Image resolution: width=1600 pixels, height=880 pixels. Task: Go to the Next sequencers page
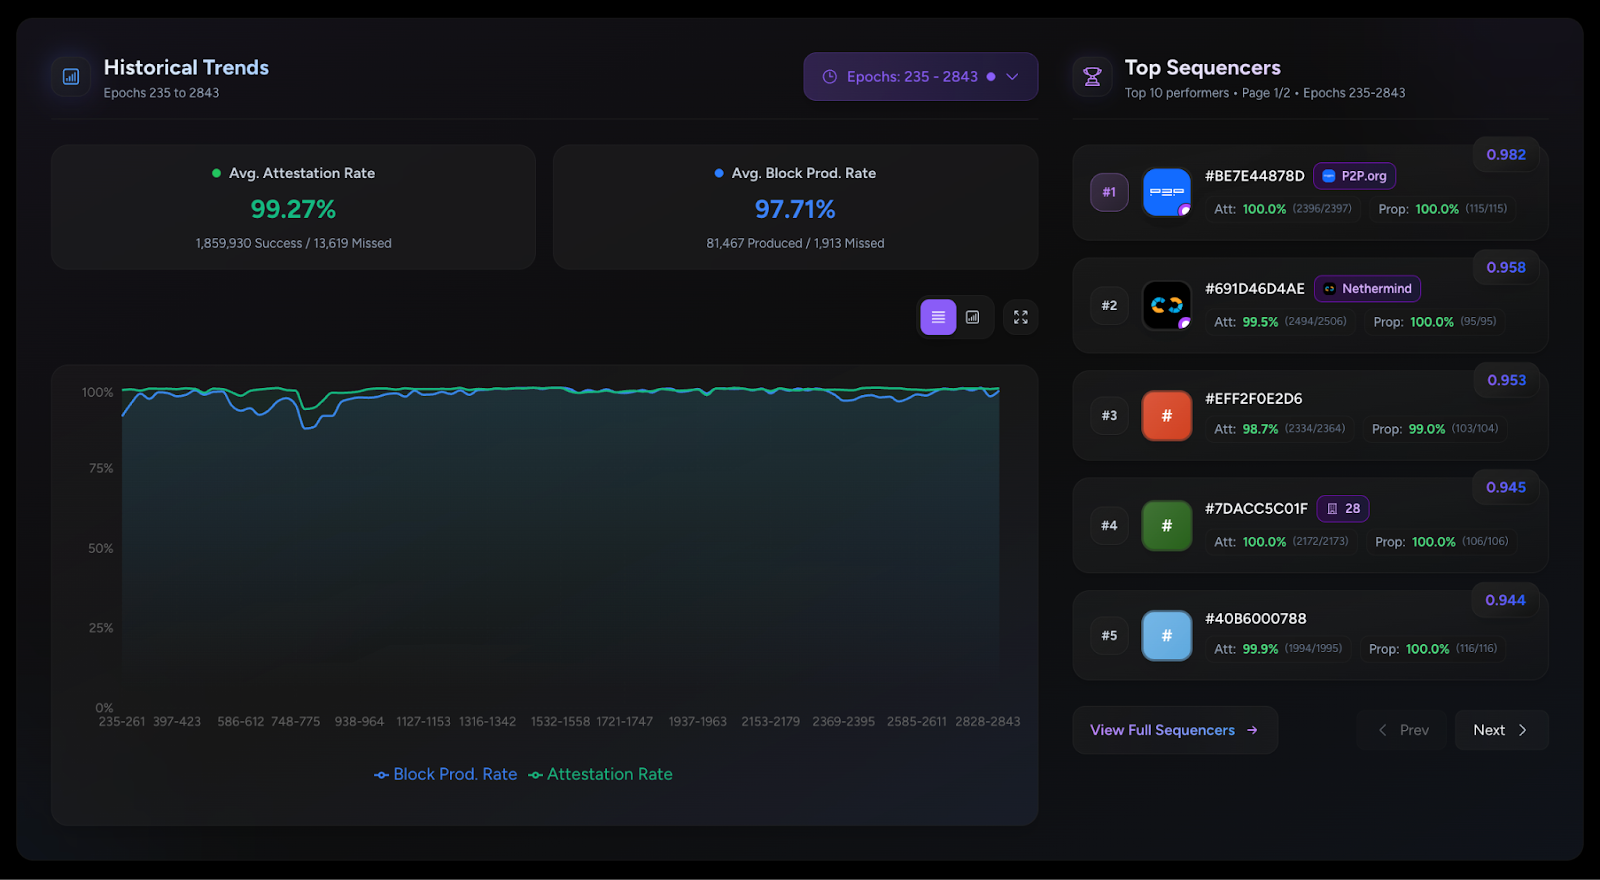coord(1501,730)
